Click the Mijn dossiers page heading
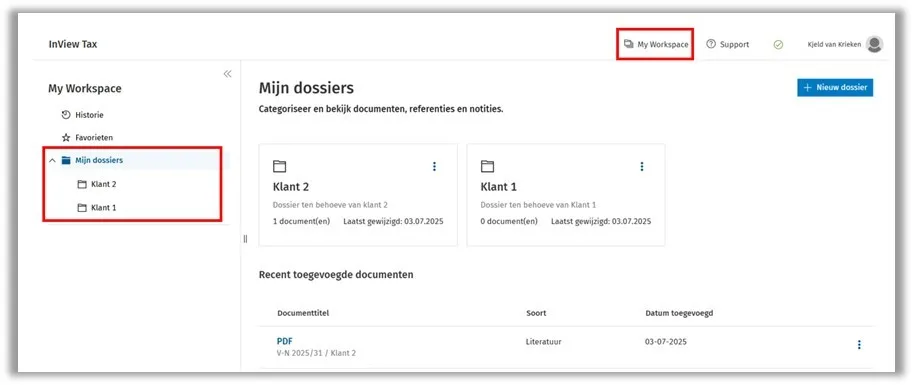Viewport: 914px width, 385px height. coord(306,88)
